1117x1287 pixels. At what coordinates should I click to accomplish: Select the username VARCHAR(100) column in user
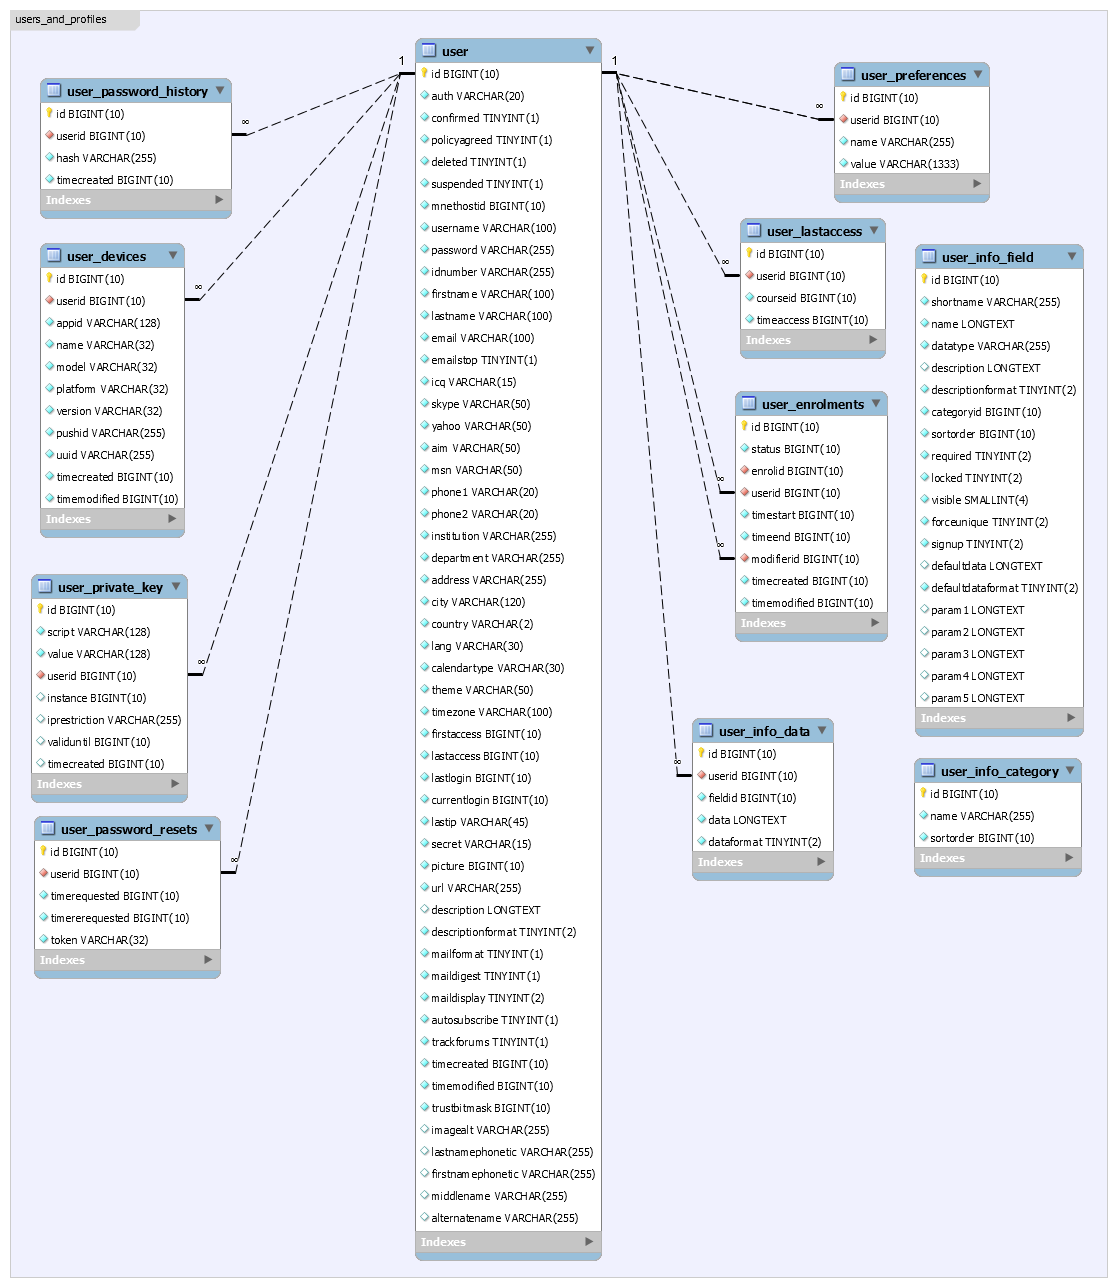point(493,228)
